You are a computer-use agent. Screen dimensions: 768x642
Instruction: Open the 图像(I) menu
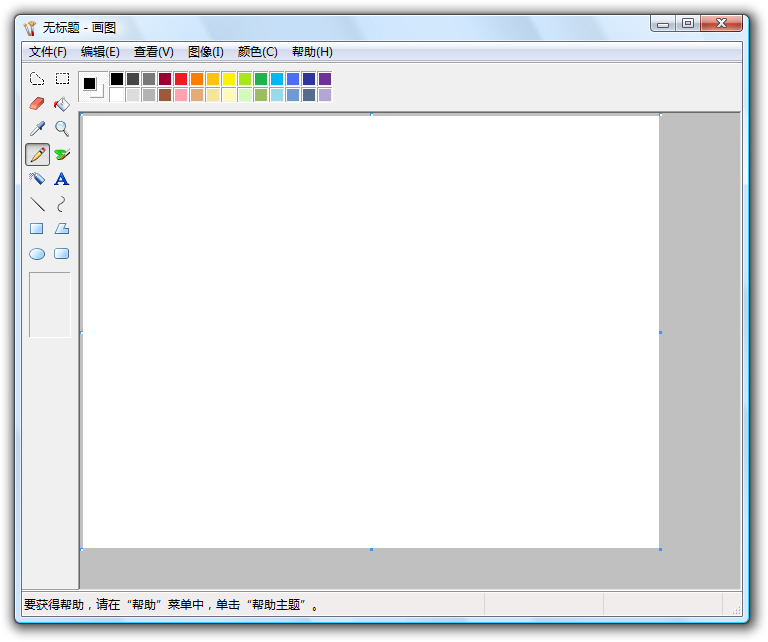coord(206,52)
